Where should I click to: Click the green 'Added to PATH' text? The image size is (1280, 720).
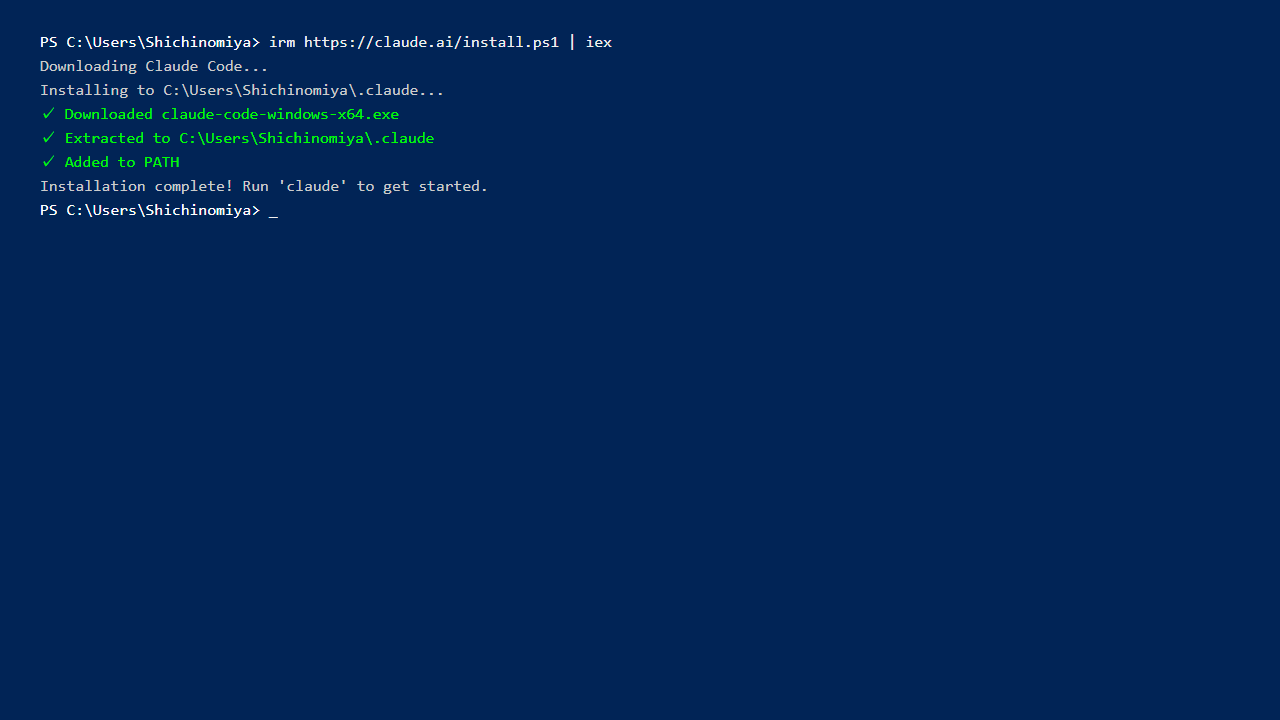(x=122, y=162)
